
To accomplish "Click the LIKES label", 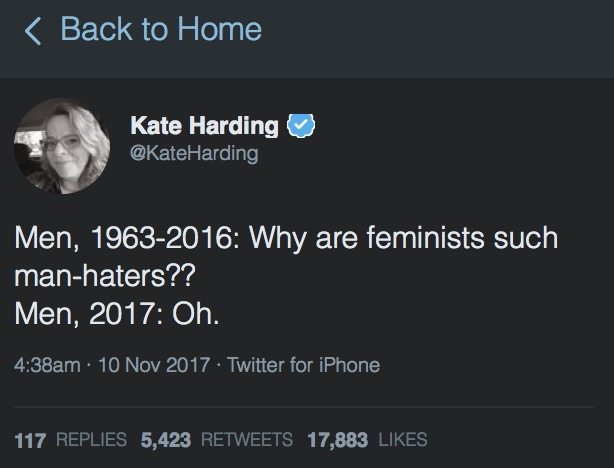I will pyautogui.click(x=404, y=439).
